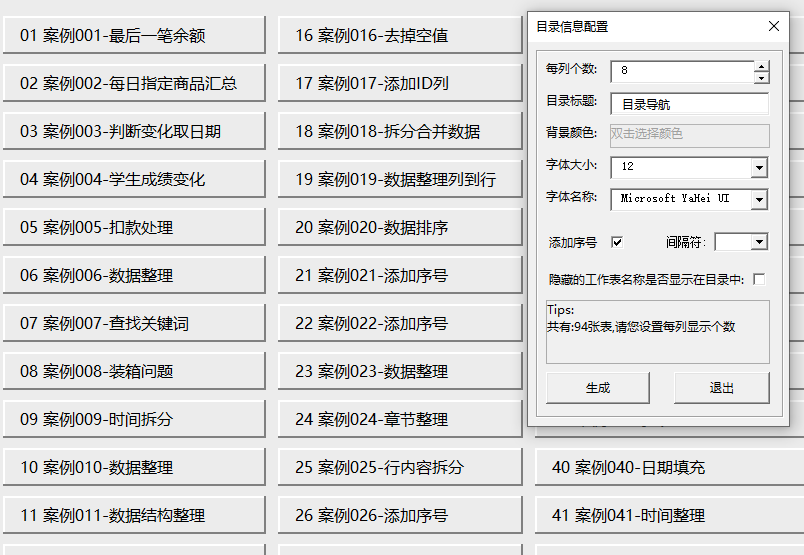Jump to 25 案例025-行内容拆分
Viewport: 804px width, 555px height.
(x=400, y=467)
